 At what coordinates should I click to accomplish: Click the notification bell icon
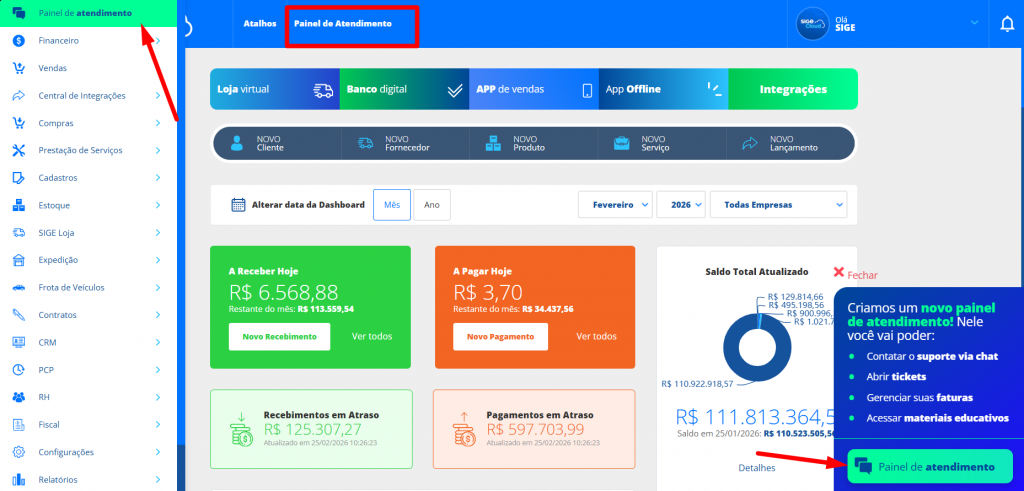[1006, 24]
